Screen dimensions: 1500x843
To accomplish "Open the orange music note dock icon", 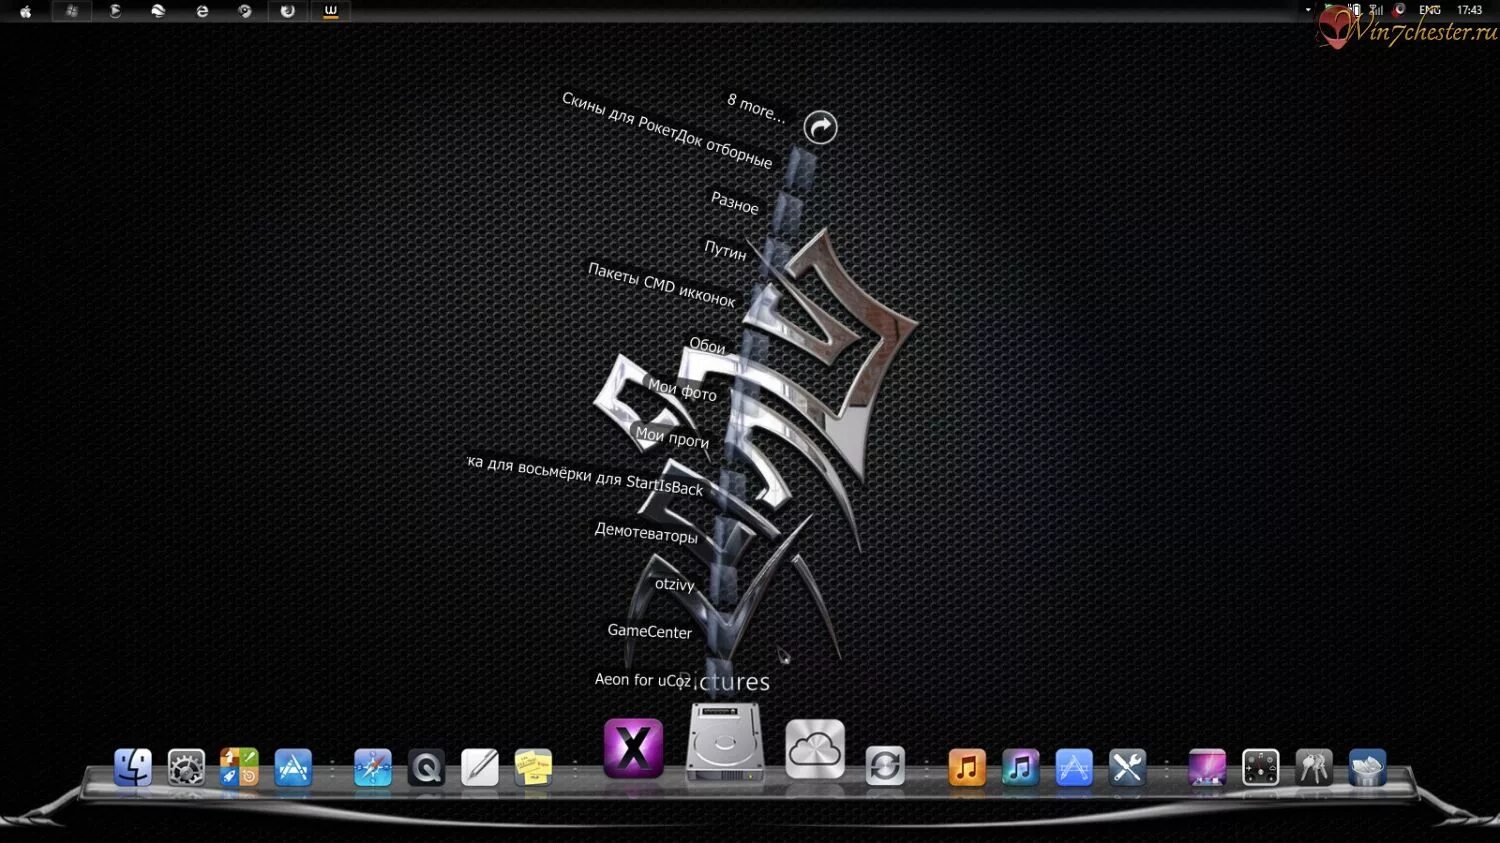I will point(966,768).
